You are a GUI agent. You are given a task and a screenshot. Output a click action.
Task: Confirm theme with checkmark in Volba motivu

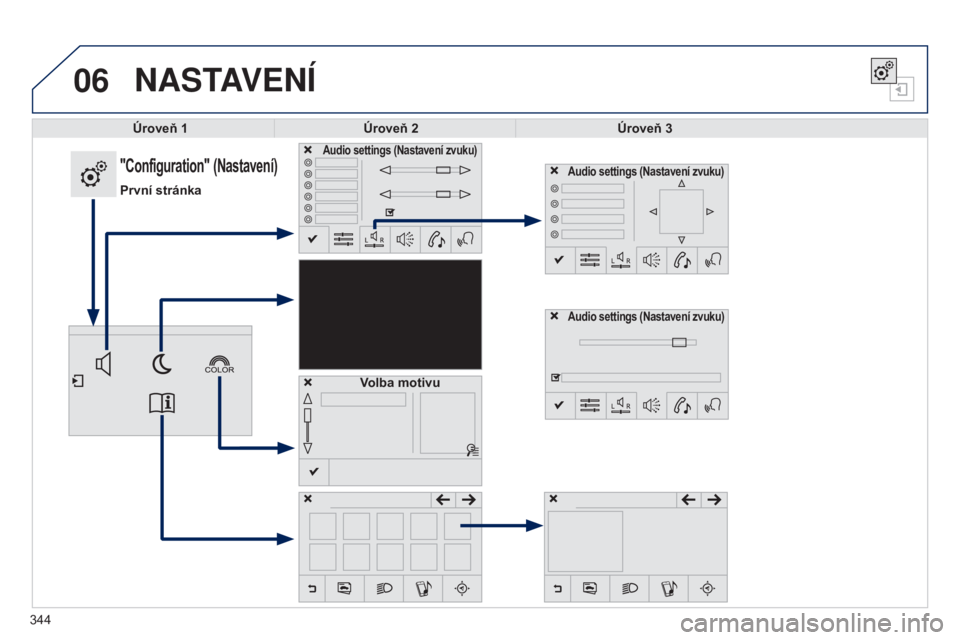coord(313,472)
